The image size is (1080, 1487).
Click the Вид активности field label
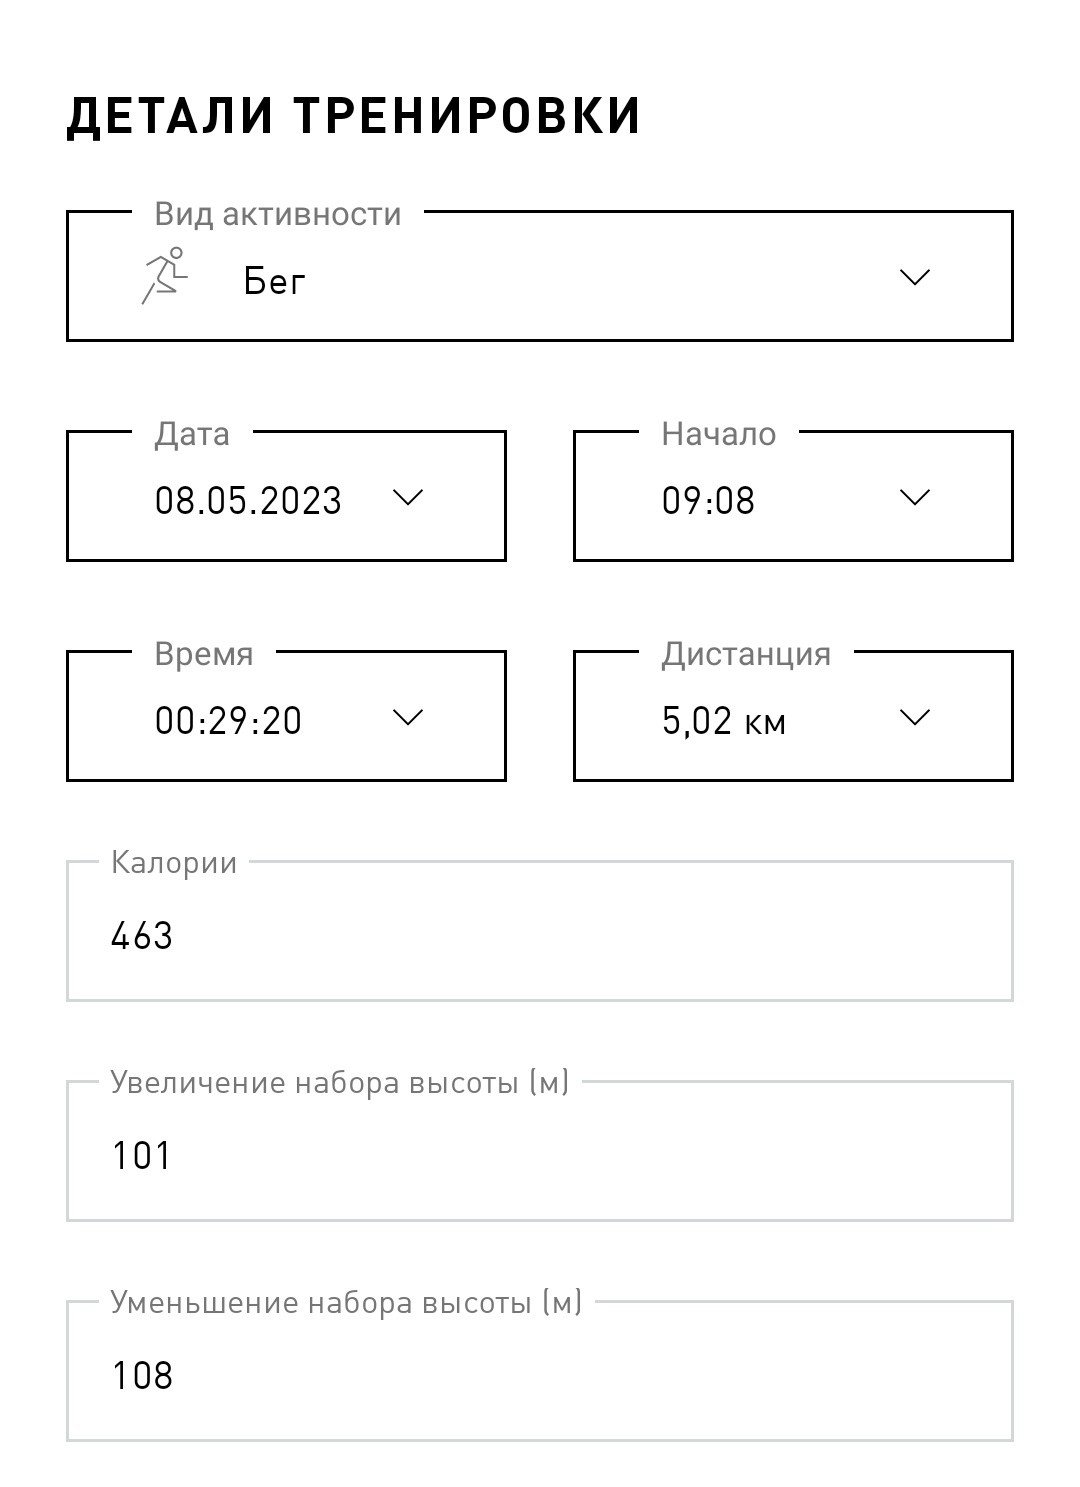[278, 214]
